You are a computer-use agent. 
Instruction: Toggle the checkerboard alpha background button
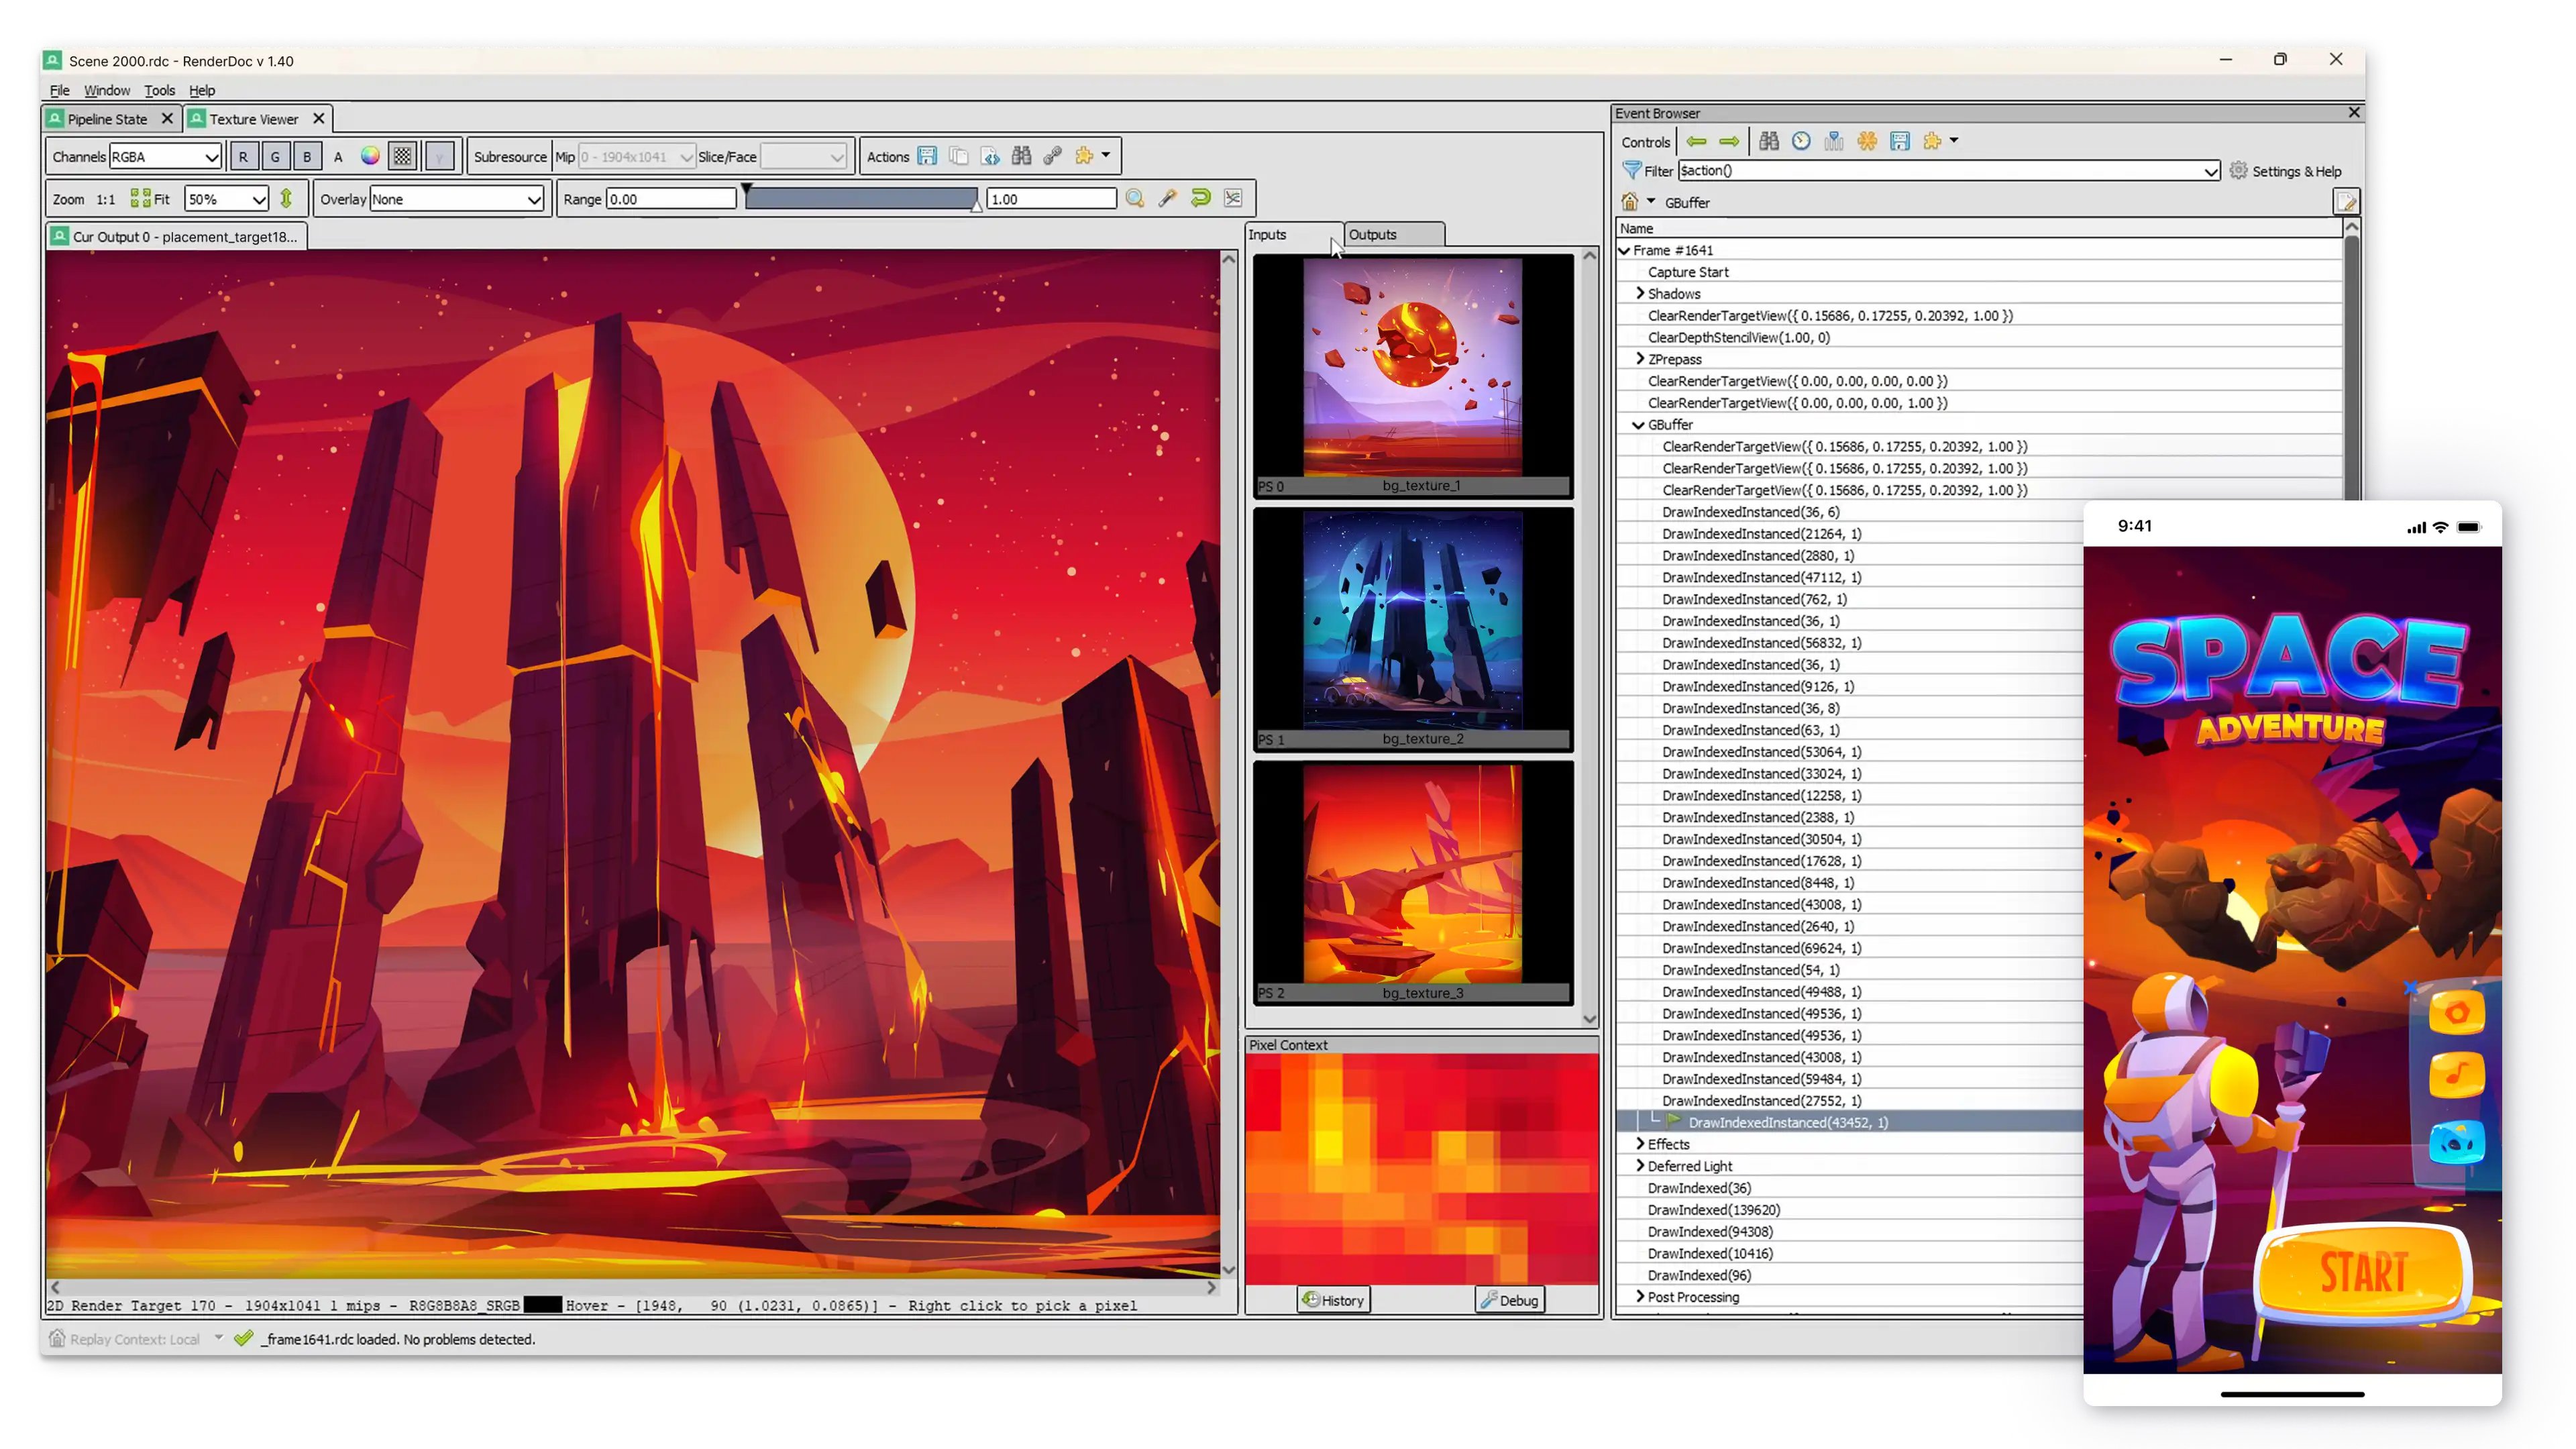(402, 156)
